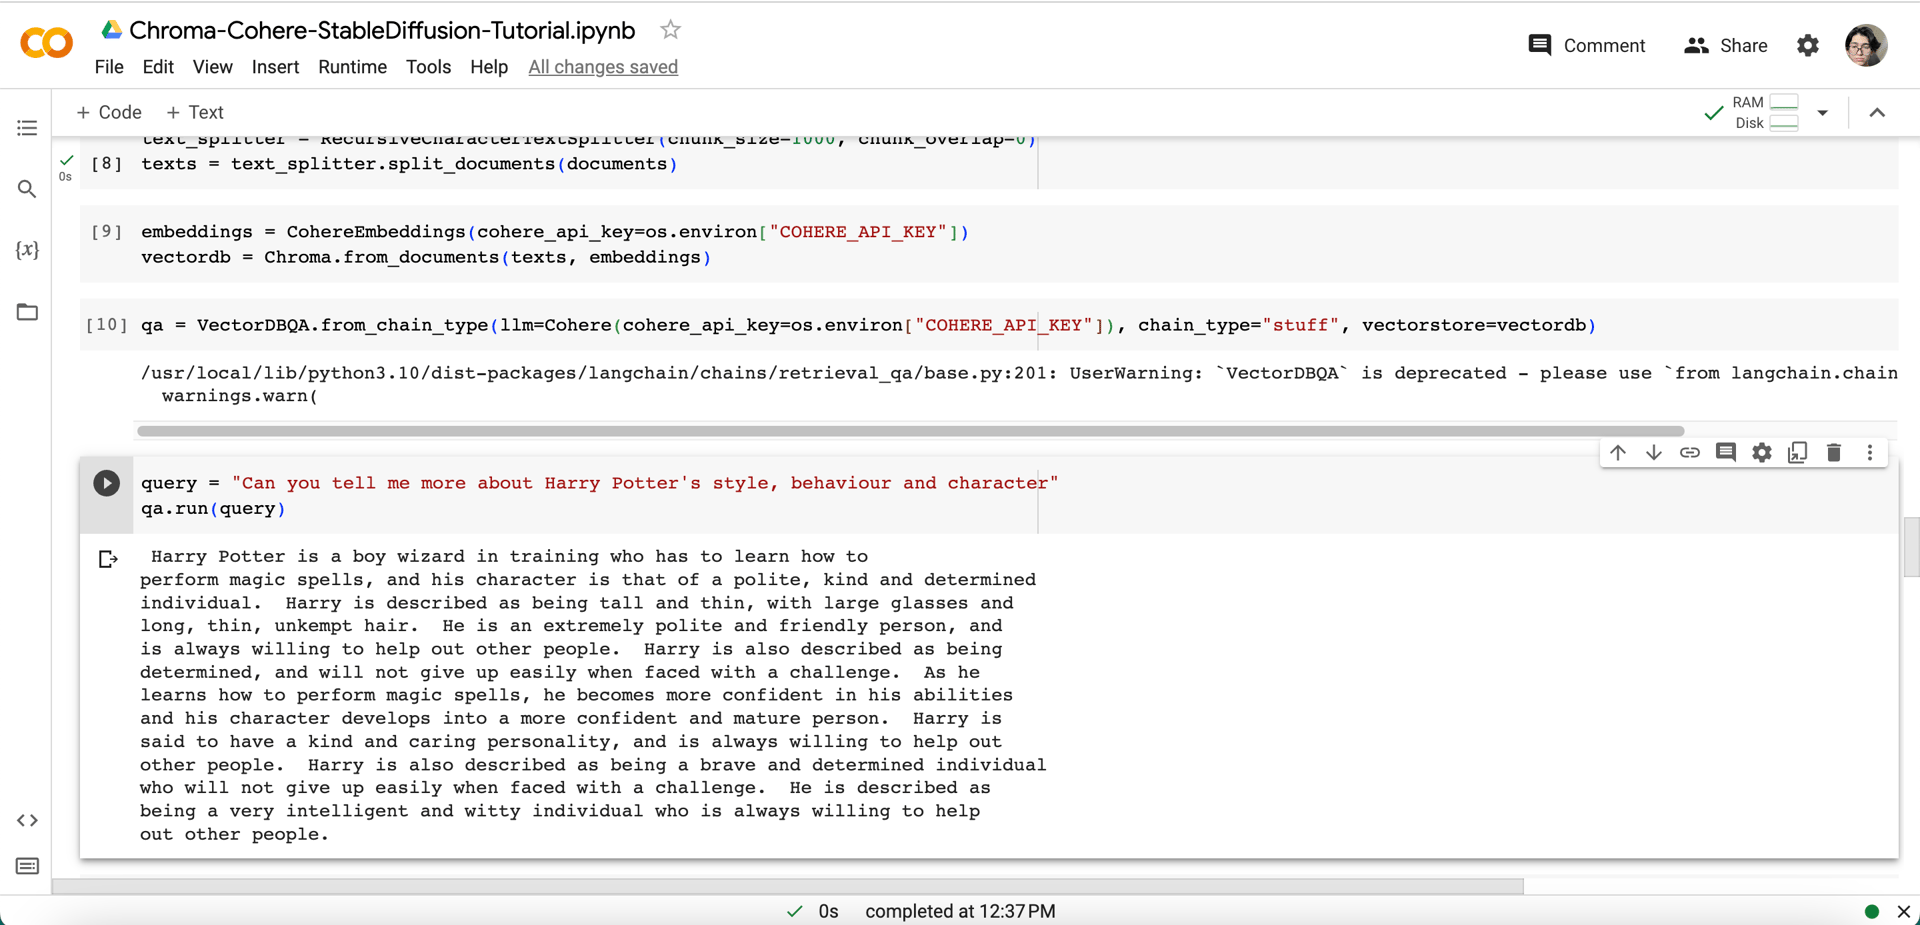
Task: Click the notebook's bottom horizontal scrollbar
Action: [x=788, y=886]
